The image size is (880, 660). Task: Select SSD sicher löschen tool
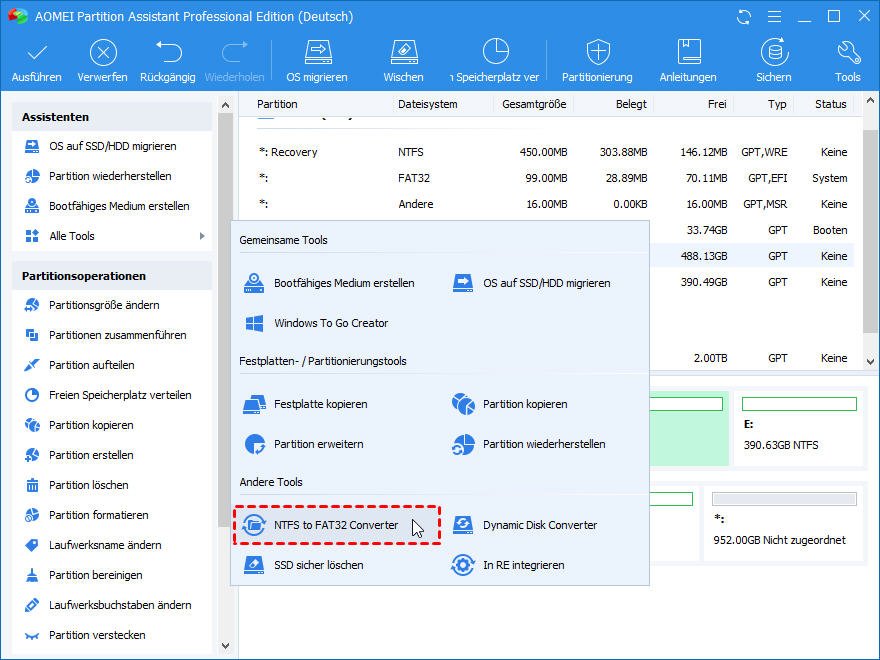[x=303, y=565]
